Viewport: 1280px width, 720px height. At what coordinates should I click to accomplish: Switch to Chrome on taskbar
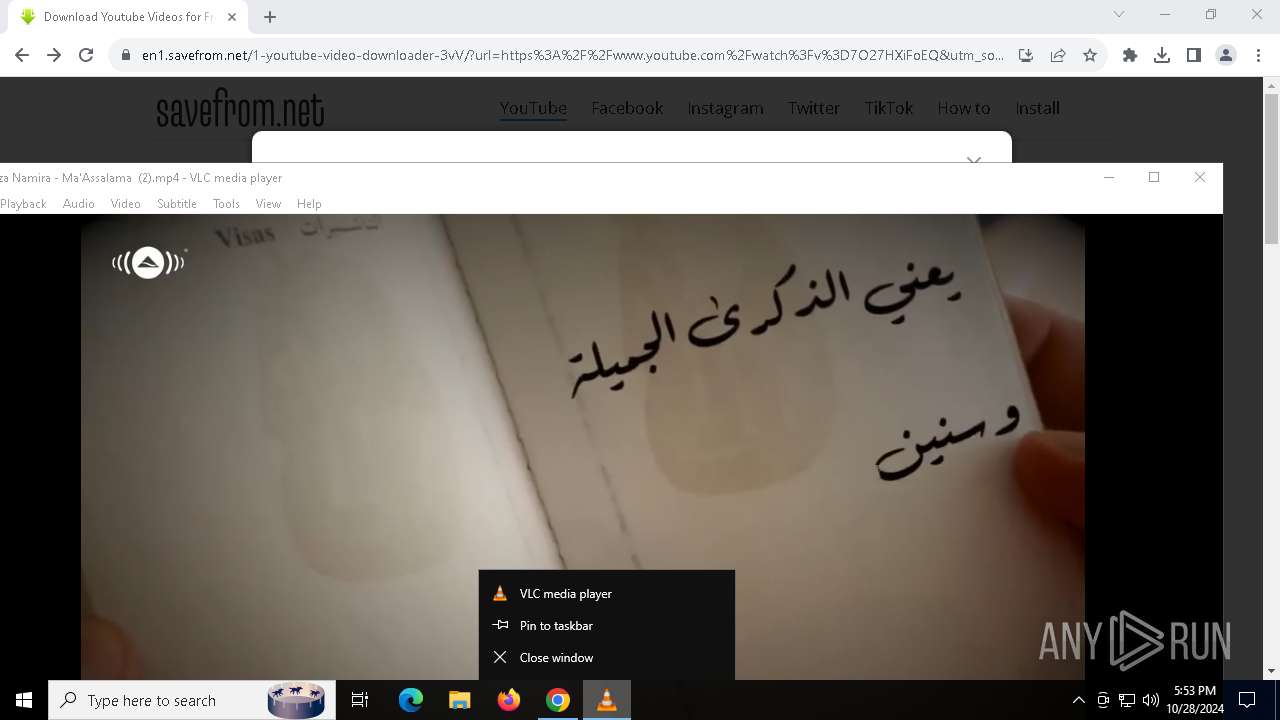pos(558,700)
